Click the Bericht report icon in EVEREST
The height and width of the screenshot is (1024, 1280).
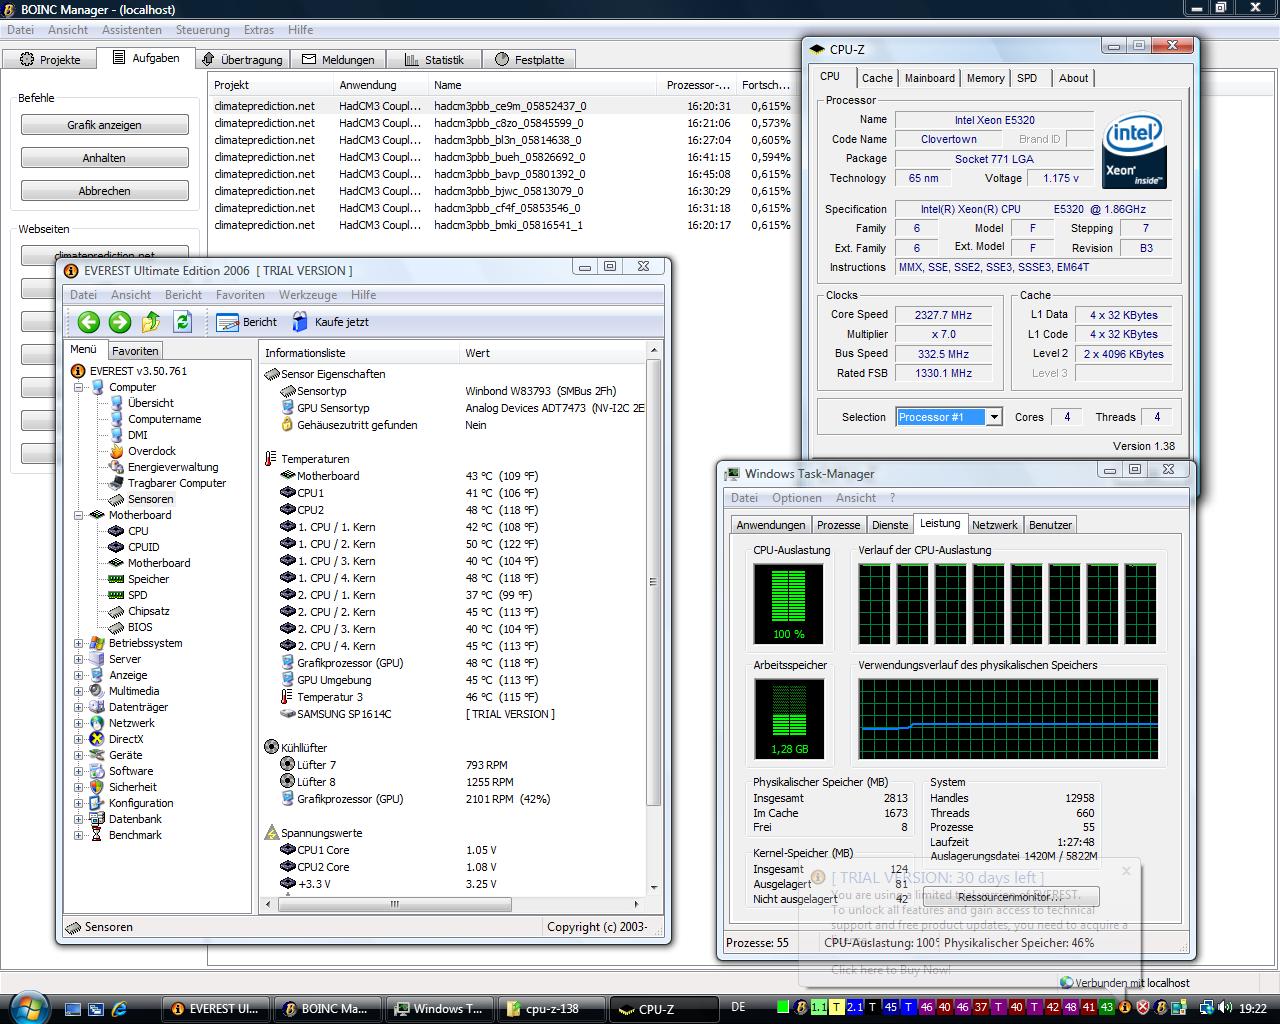[x=228, y=322]
